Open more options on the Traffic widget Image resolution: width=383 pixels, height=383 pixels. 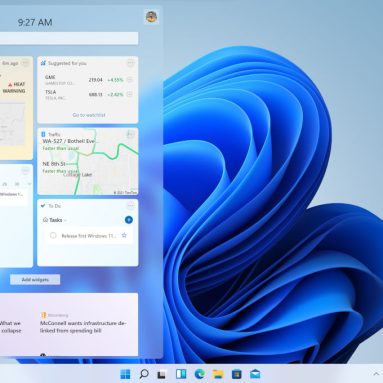tap(131, 134)
